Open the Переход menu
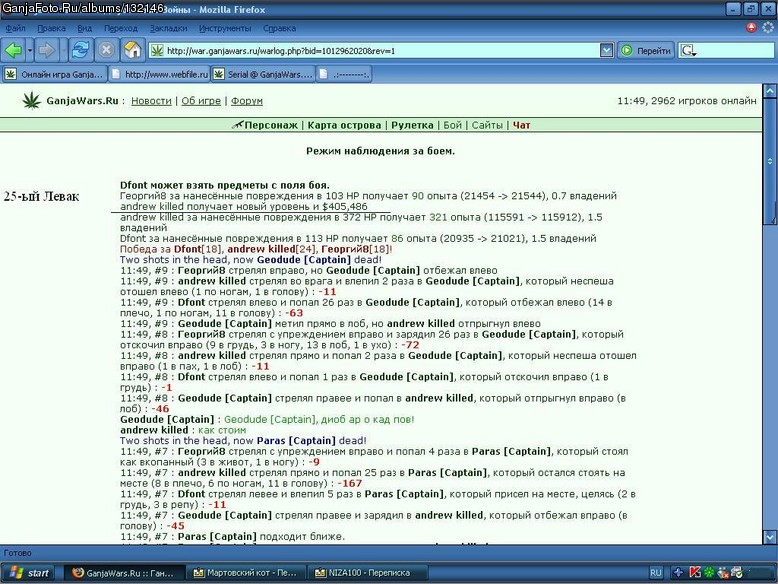The width and height of the screenshot is (778, 584). pyautogui.click(x=121, y=28)
